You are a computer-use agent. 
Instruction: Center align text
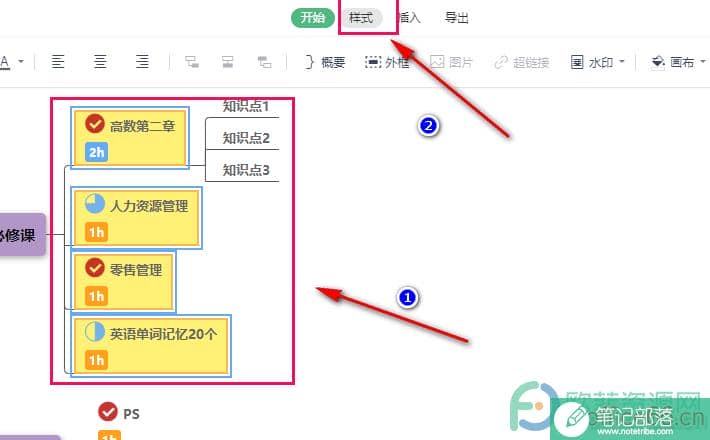tap(100, 61)
